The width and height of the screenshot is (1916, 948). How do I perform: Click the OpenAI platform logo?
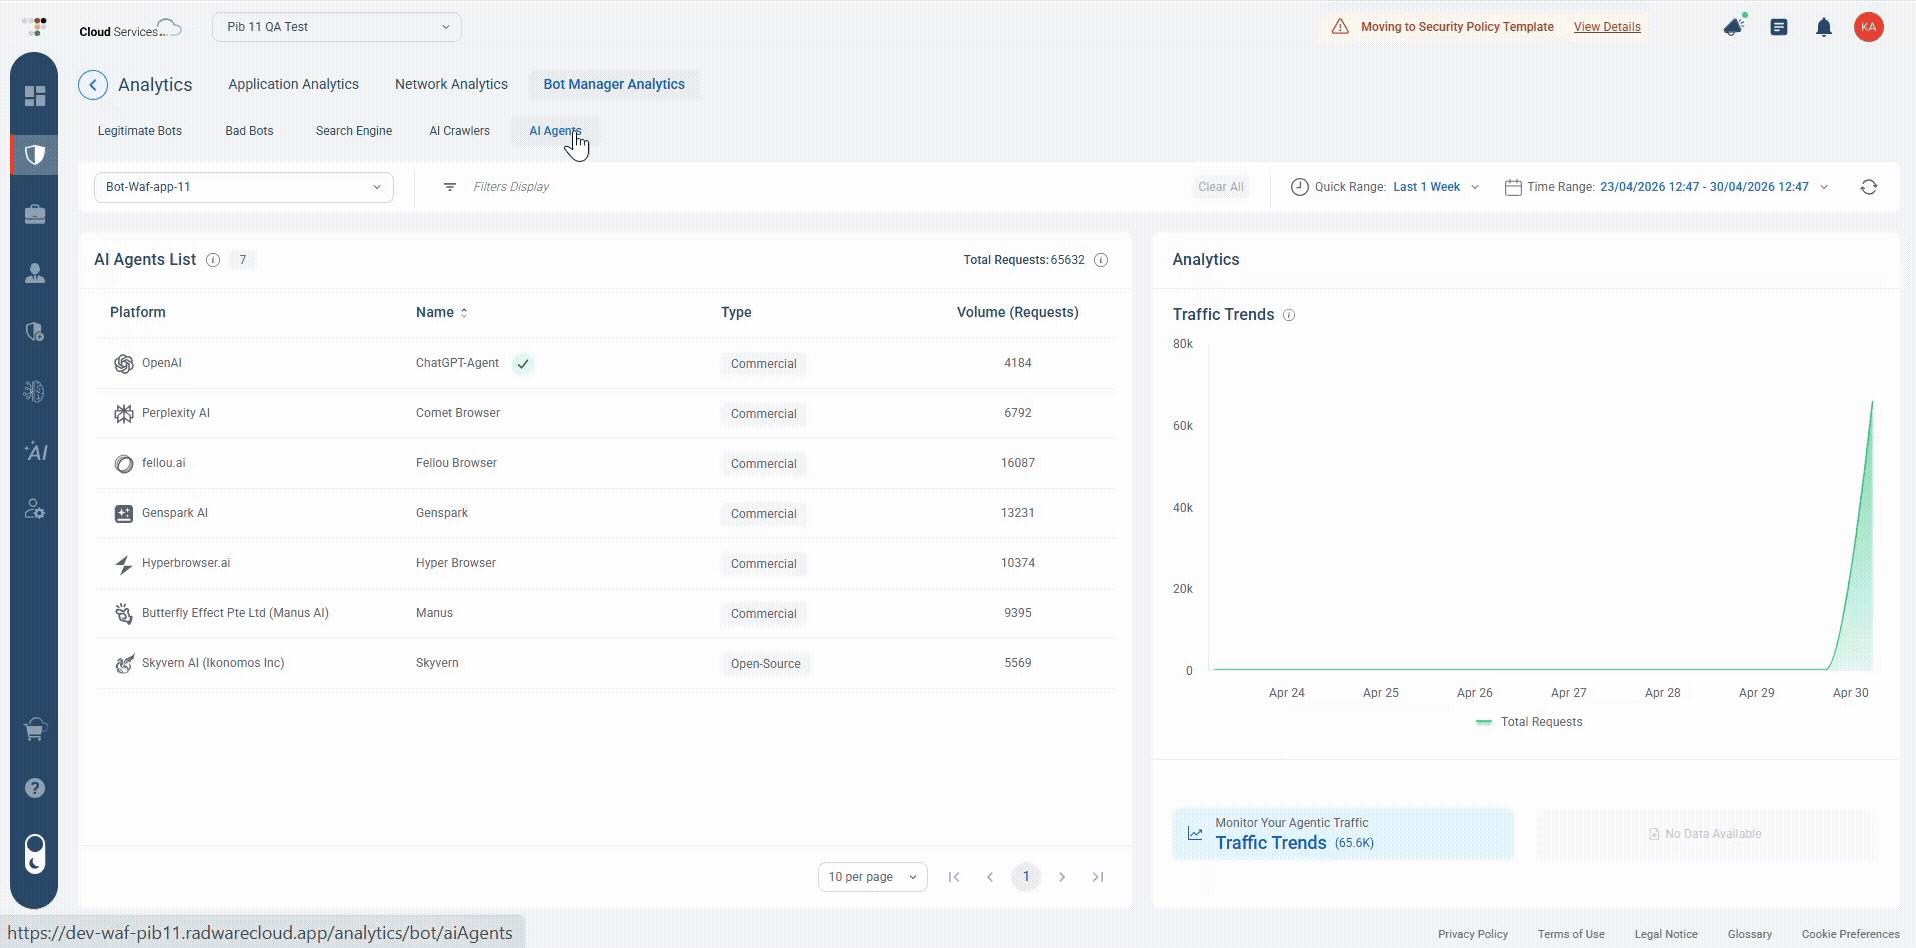tap(124, 364)
